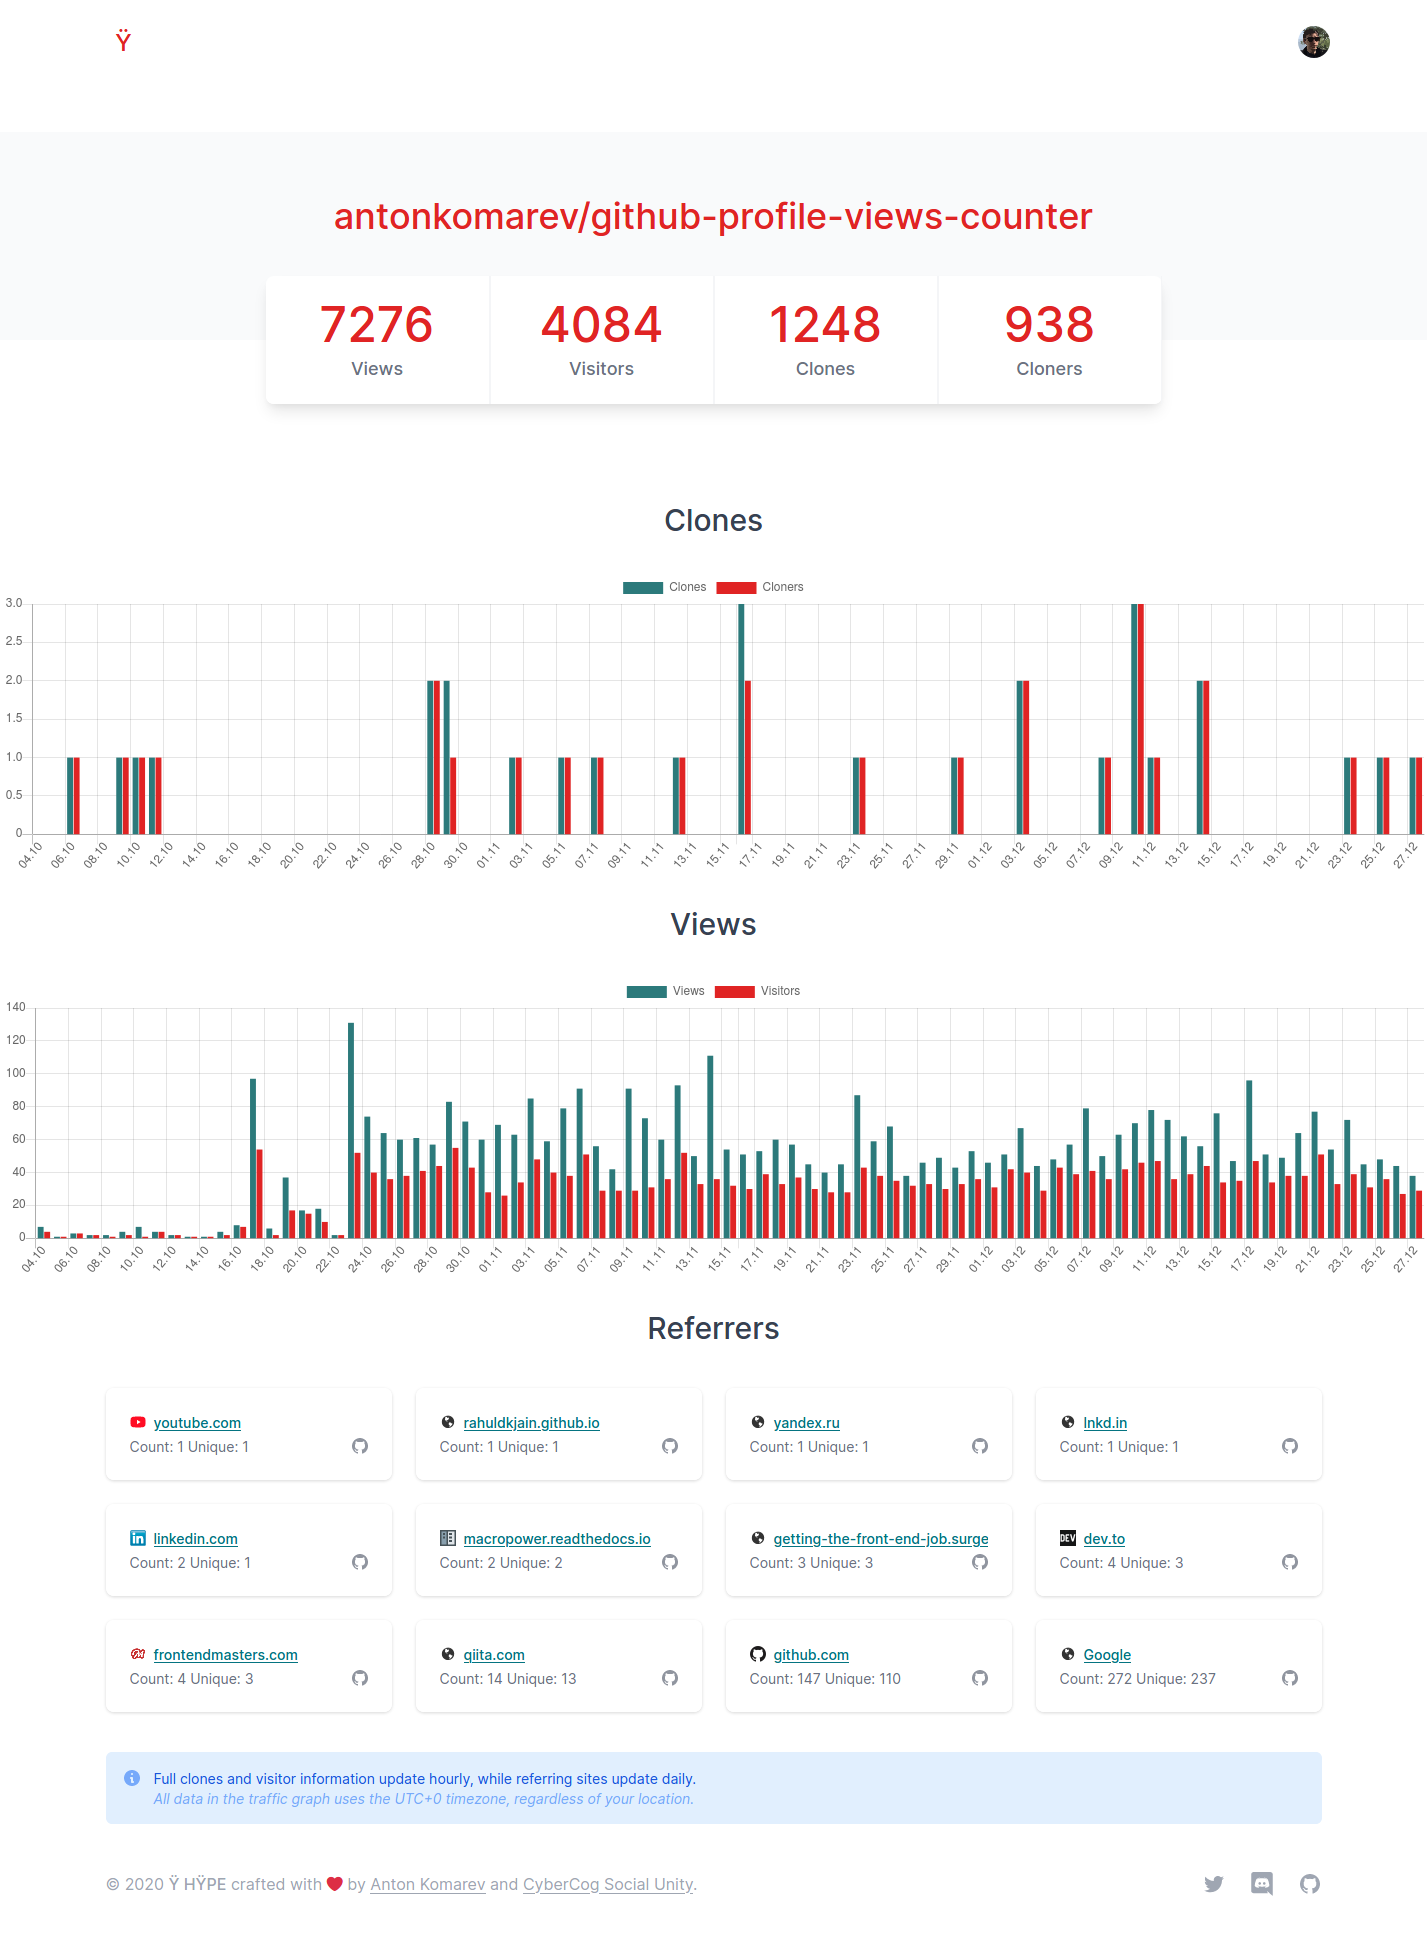Image resolution: width=1427 pixels, height=1944 pixels.
Task: Click 'Count: 14 Unique: 13' text
Action: click(508, 1679)
